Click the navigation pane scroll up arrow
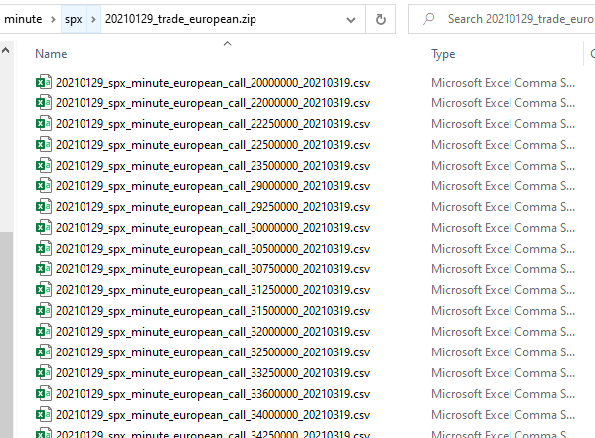The image size is (595, 438). coord(6,50)
